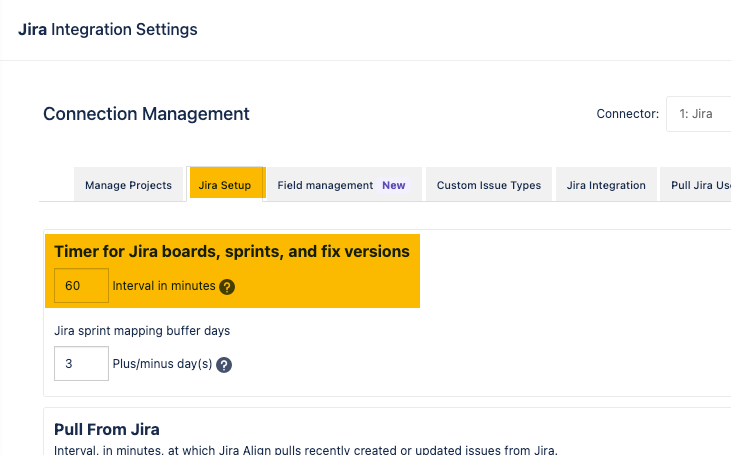731x455 pixels.
Task: Click the Connection Management heading
Action: click(146, 114)
